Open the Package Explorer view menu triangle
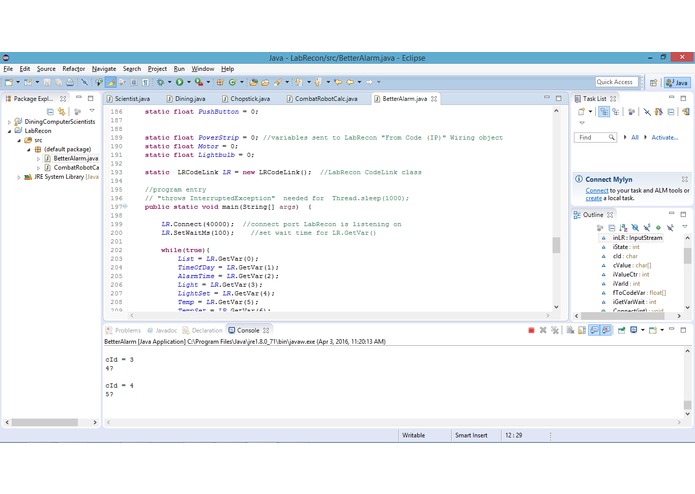Screen dimensions: 695x494 [x=92, y=110]
